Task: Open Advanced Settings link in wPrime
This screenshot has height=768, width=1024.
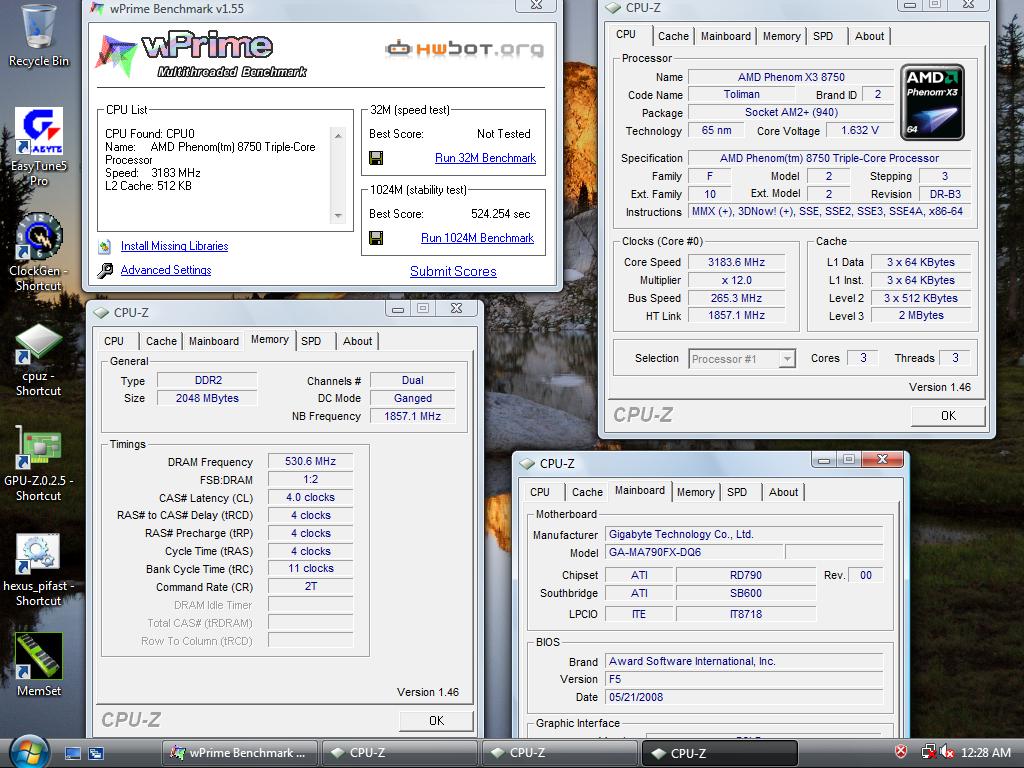Action: point(166,270)
